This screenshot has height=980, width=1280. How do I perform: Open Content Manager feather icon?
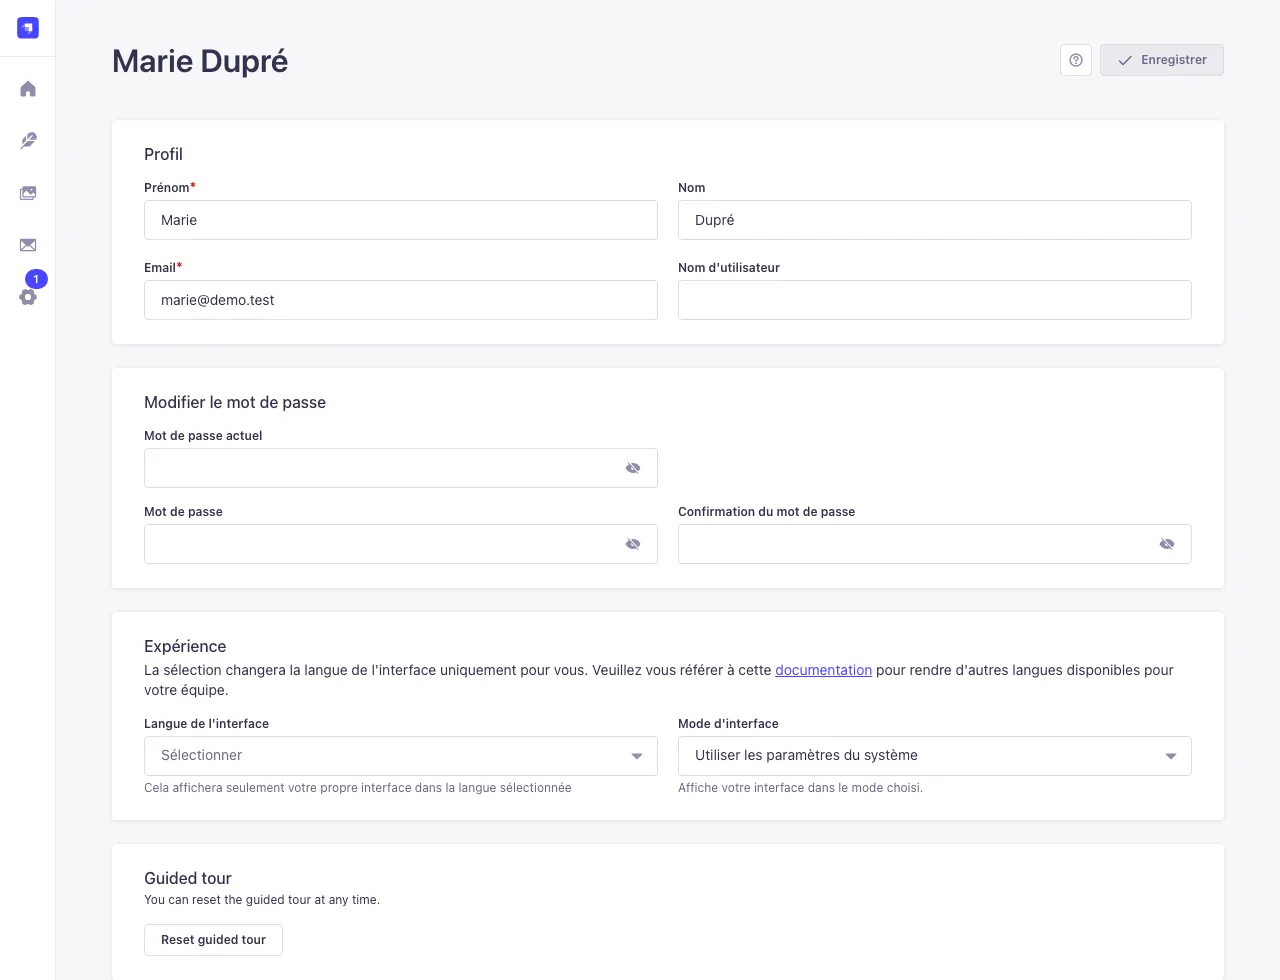(28, 141)
